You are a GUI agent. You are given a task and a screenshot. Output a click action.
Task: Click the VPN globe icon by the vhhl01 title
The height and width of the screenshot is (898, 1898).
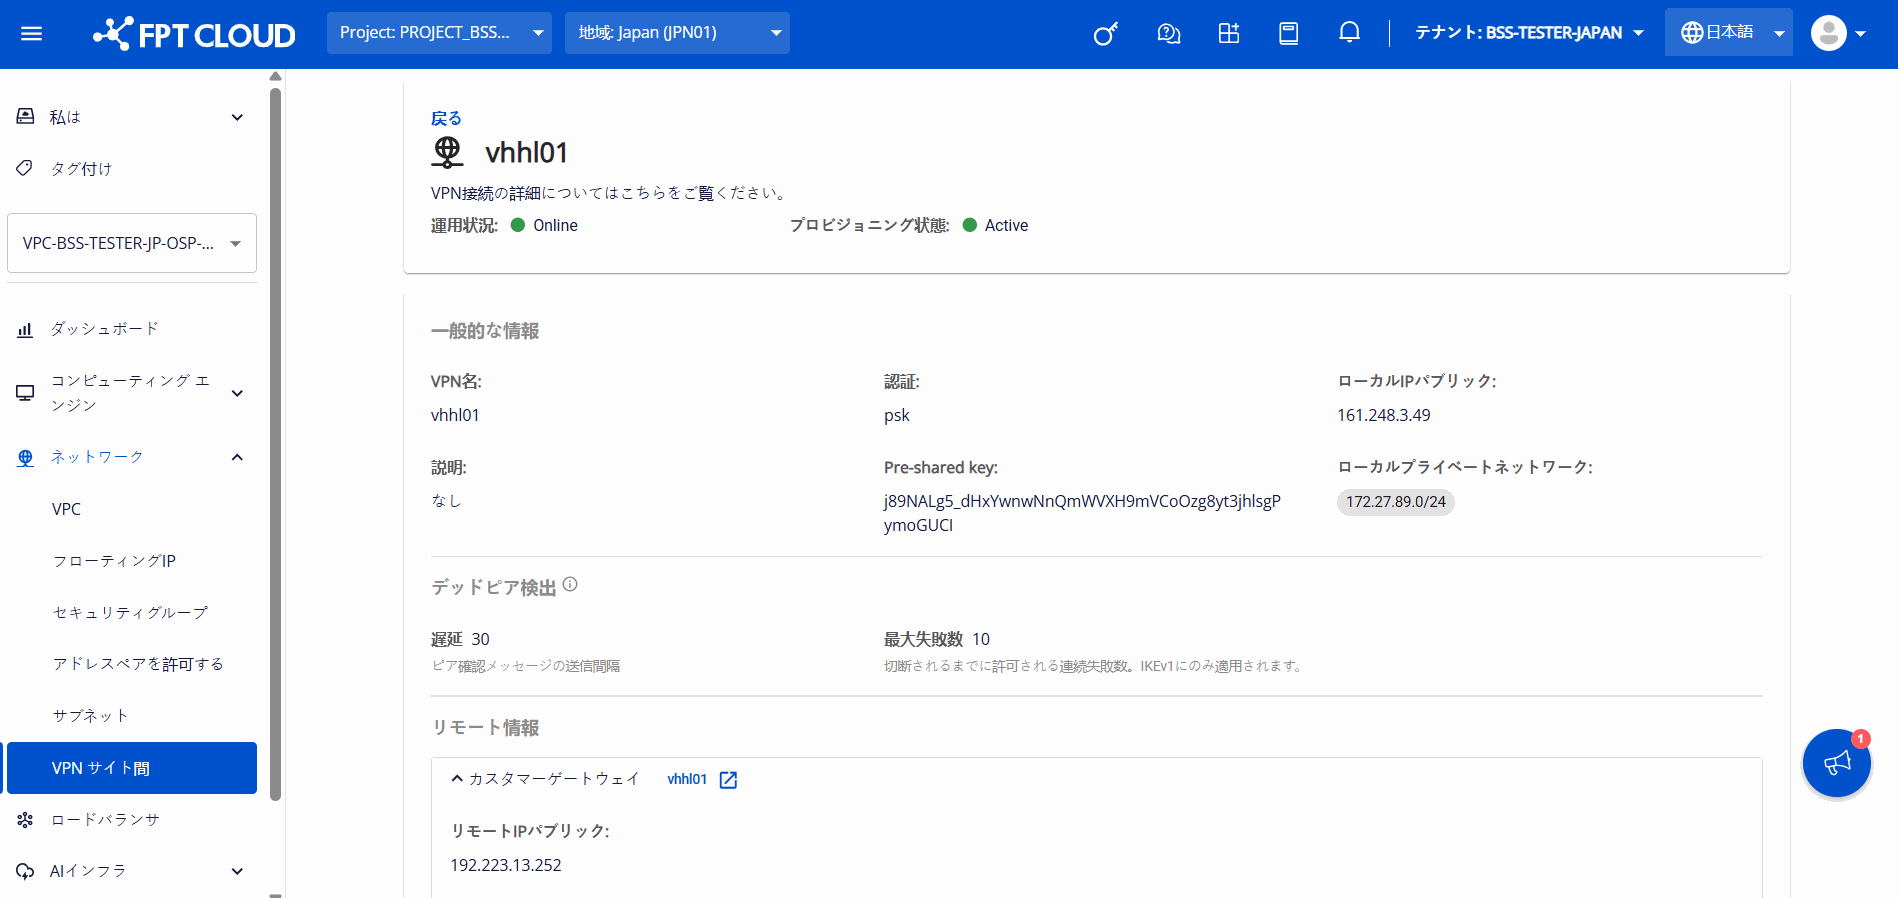click(x=447, y=152)
